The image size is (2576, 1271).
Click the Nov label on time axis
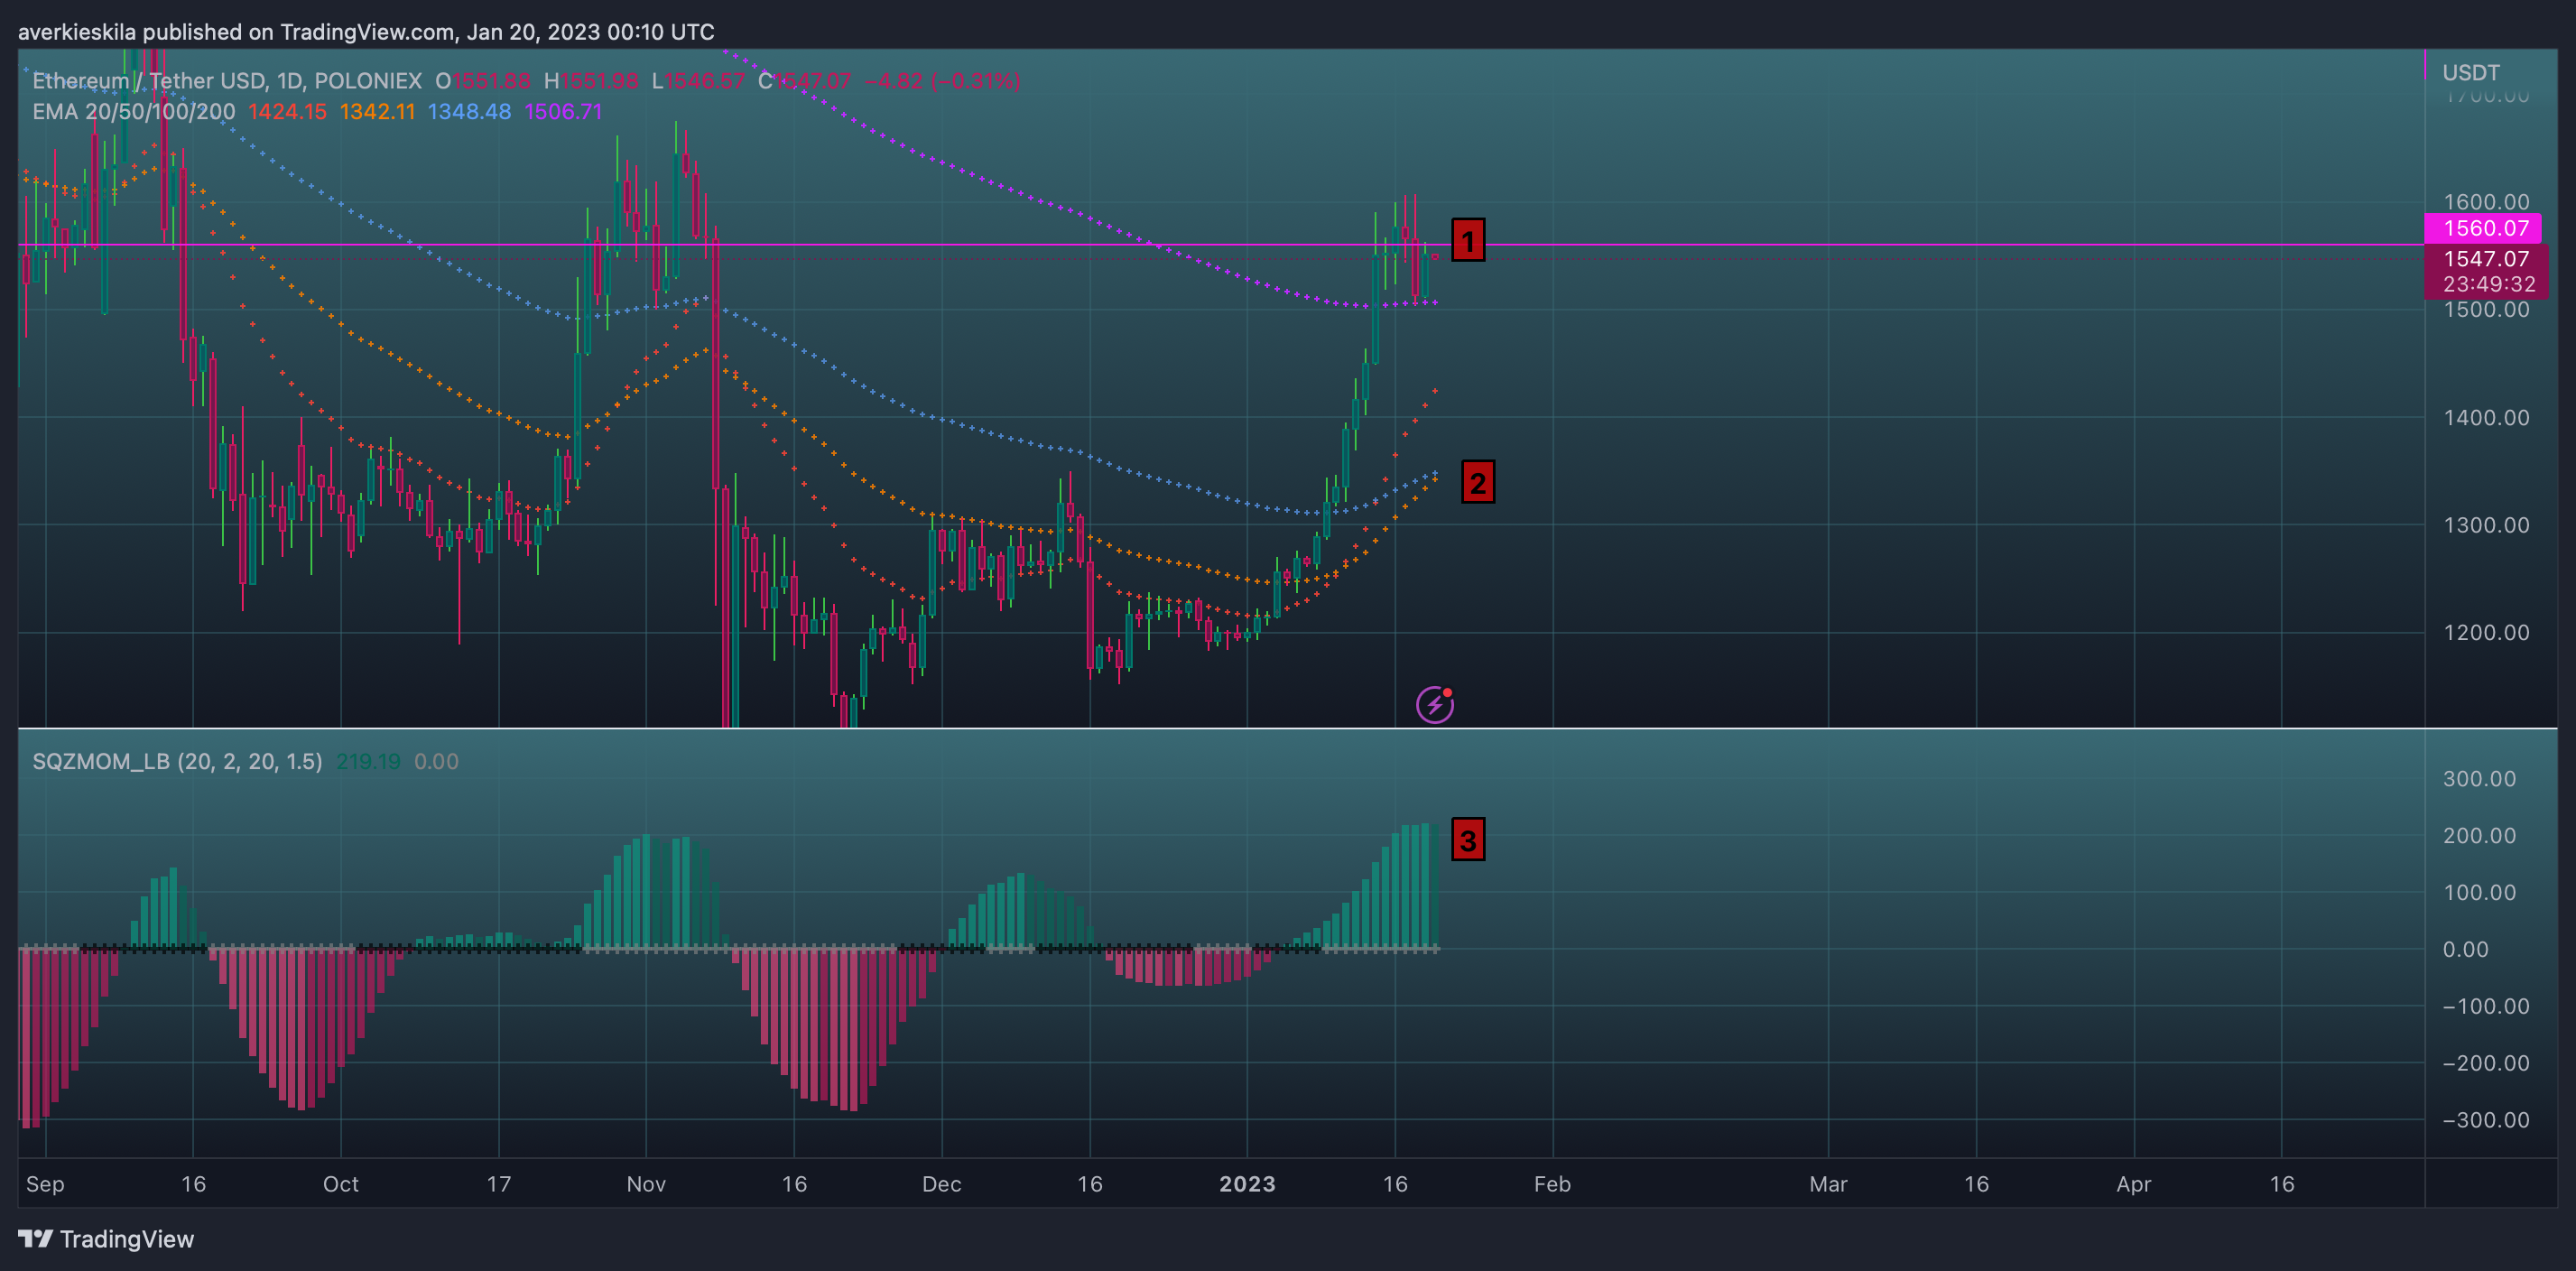(646, 1184)
